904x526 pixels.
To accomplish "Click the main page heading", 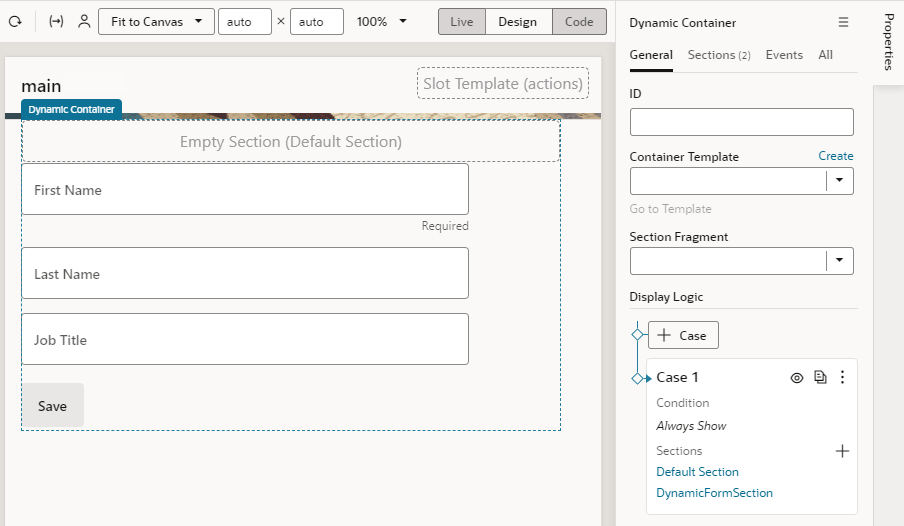I will (41, 86).
